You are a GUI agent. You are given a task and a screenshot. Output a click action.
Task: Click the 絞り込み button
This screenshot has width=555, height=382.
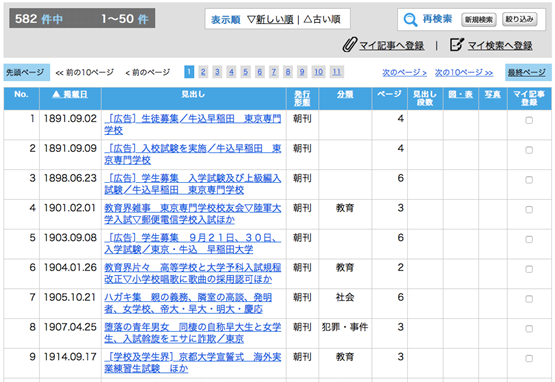click(x=519, y=19)
